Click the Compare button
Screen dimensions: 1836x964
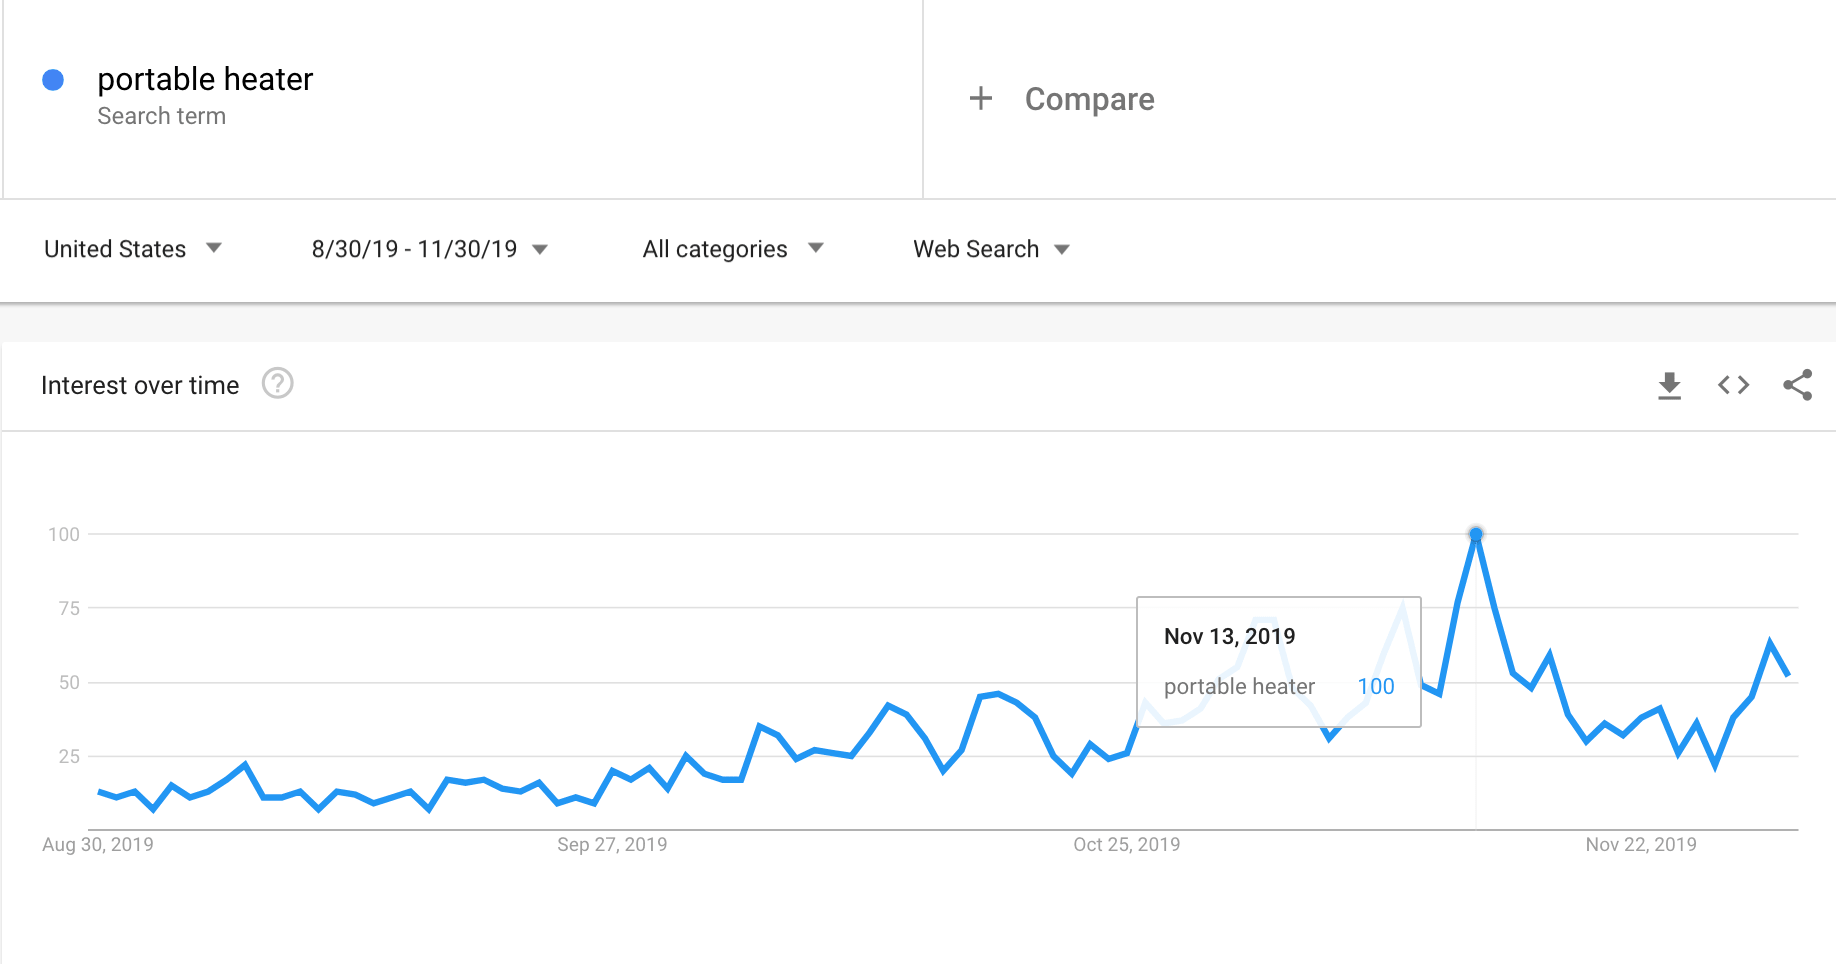click(1089, 99)
